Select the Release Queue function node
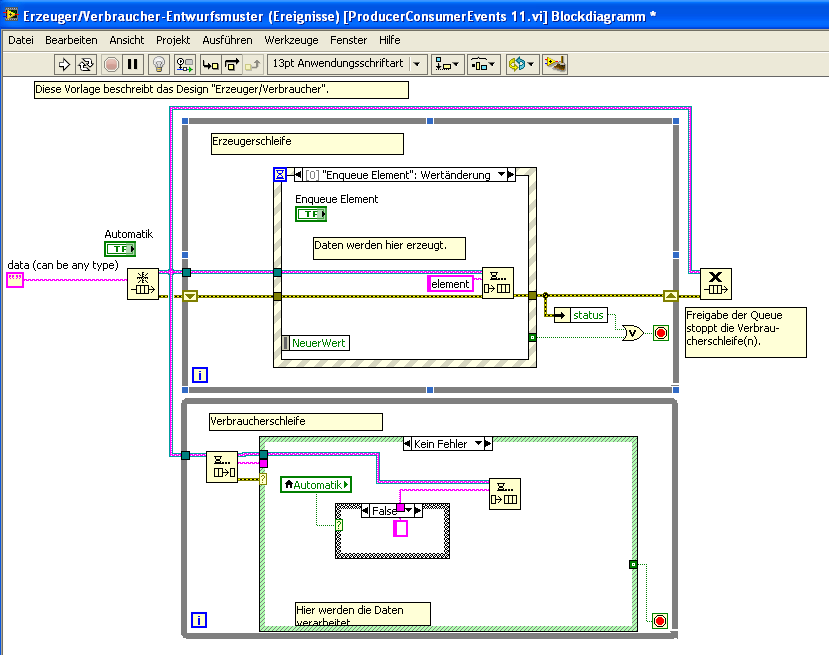 716,284
